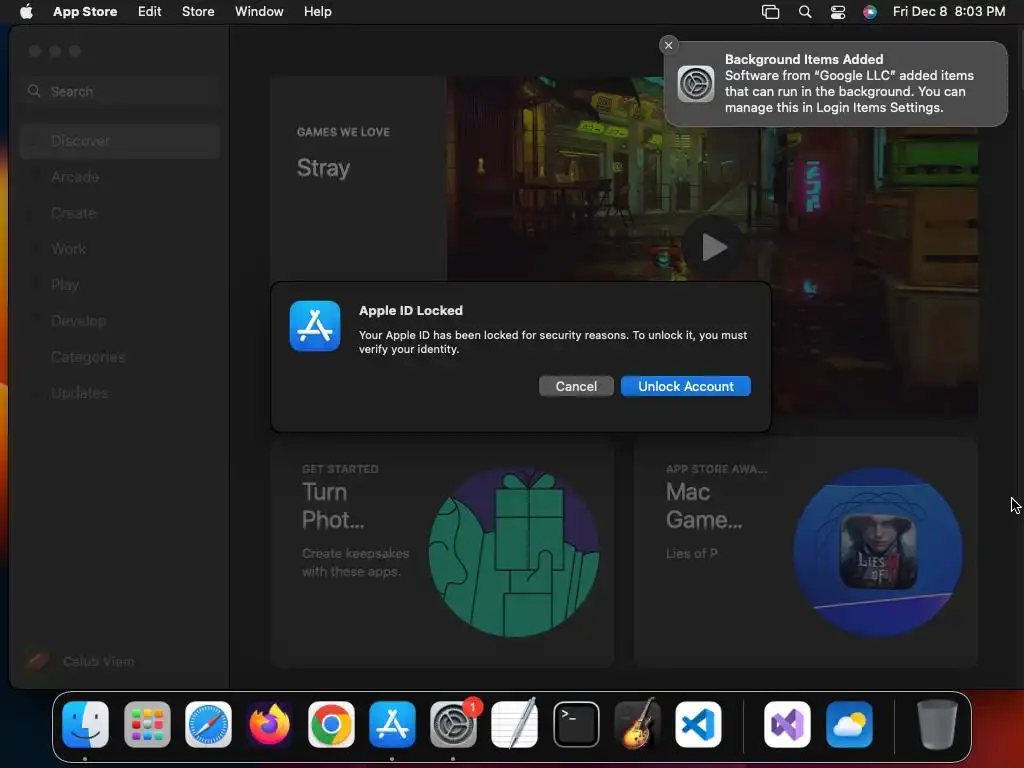The image size is (1024, 768).
Task: Open Spotlight search in menu bar
Action: (x=805, y=12)
